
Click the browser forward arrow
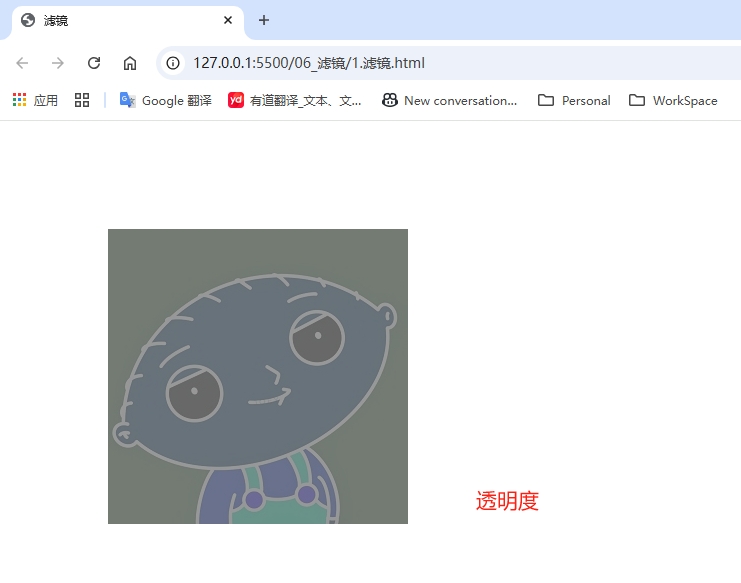point(58,63)
